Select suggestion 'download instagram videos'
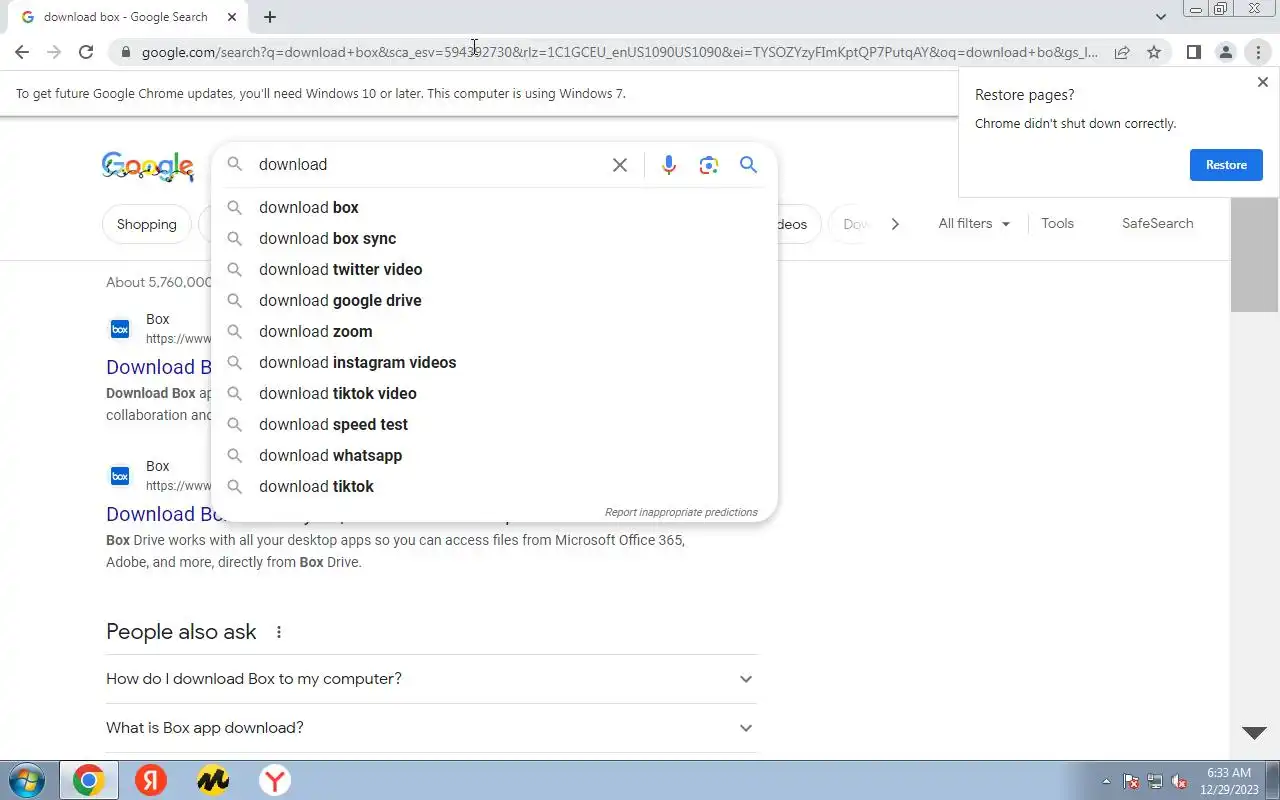The image size is (1280, 800). pos(494,362)
